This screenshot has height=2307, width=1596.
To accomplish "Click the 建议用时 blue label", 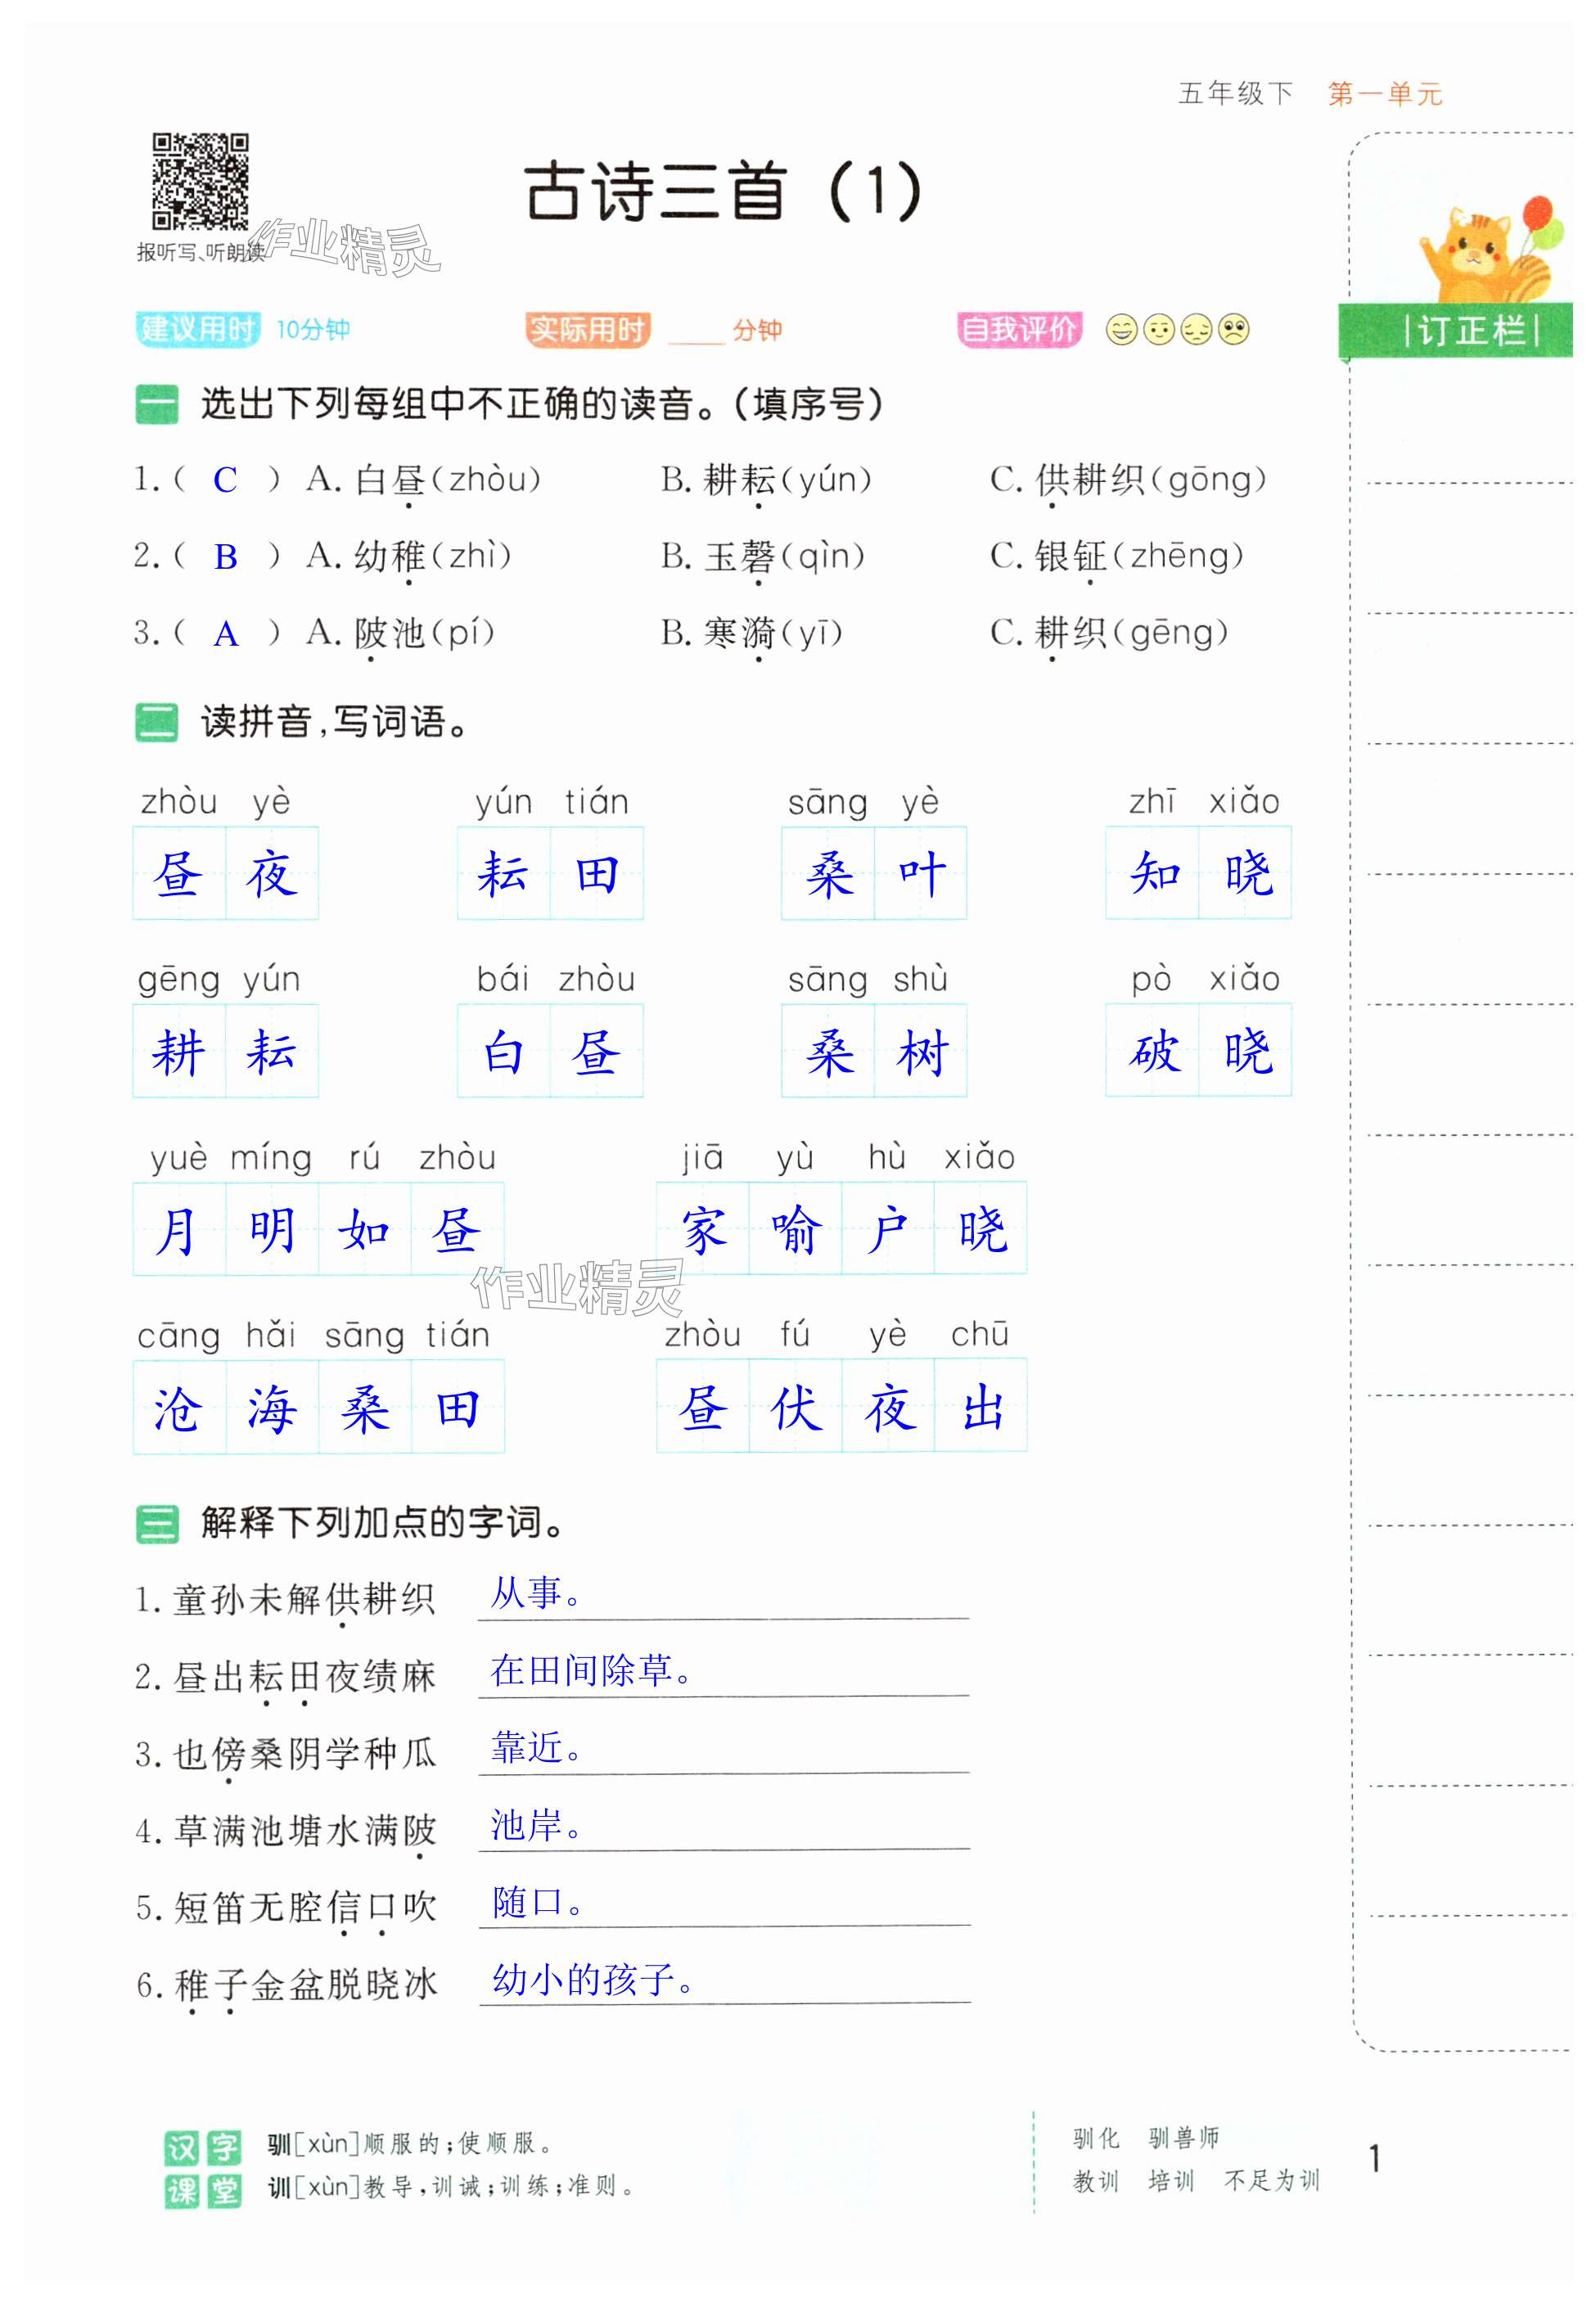I will (197, 329).
